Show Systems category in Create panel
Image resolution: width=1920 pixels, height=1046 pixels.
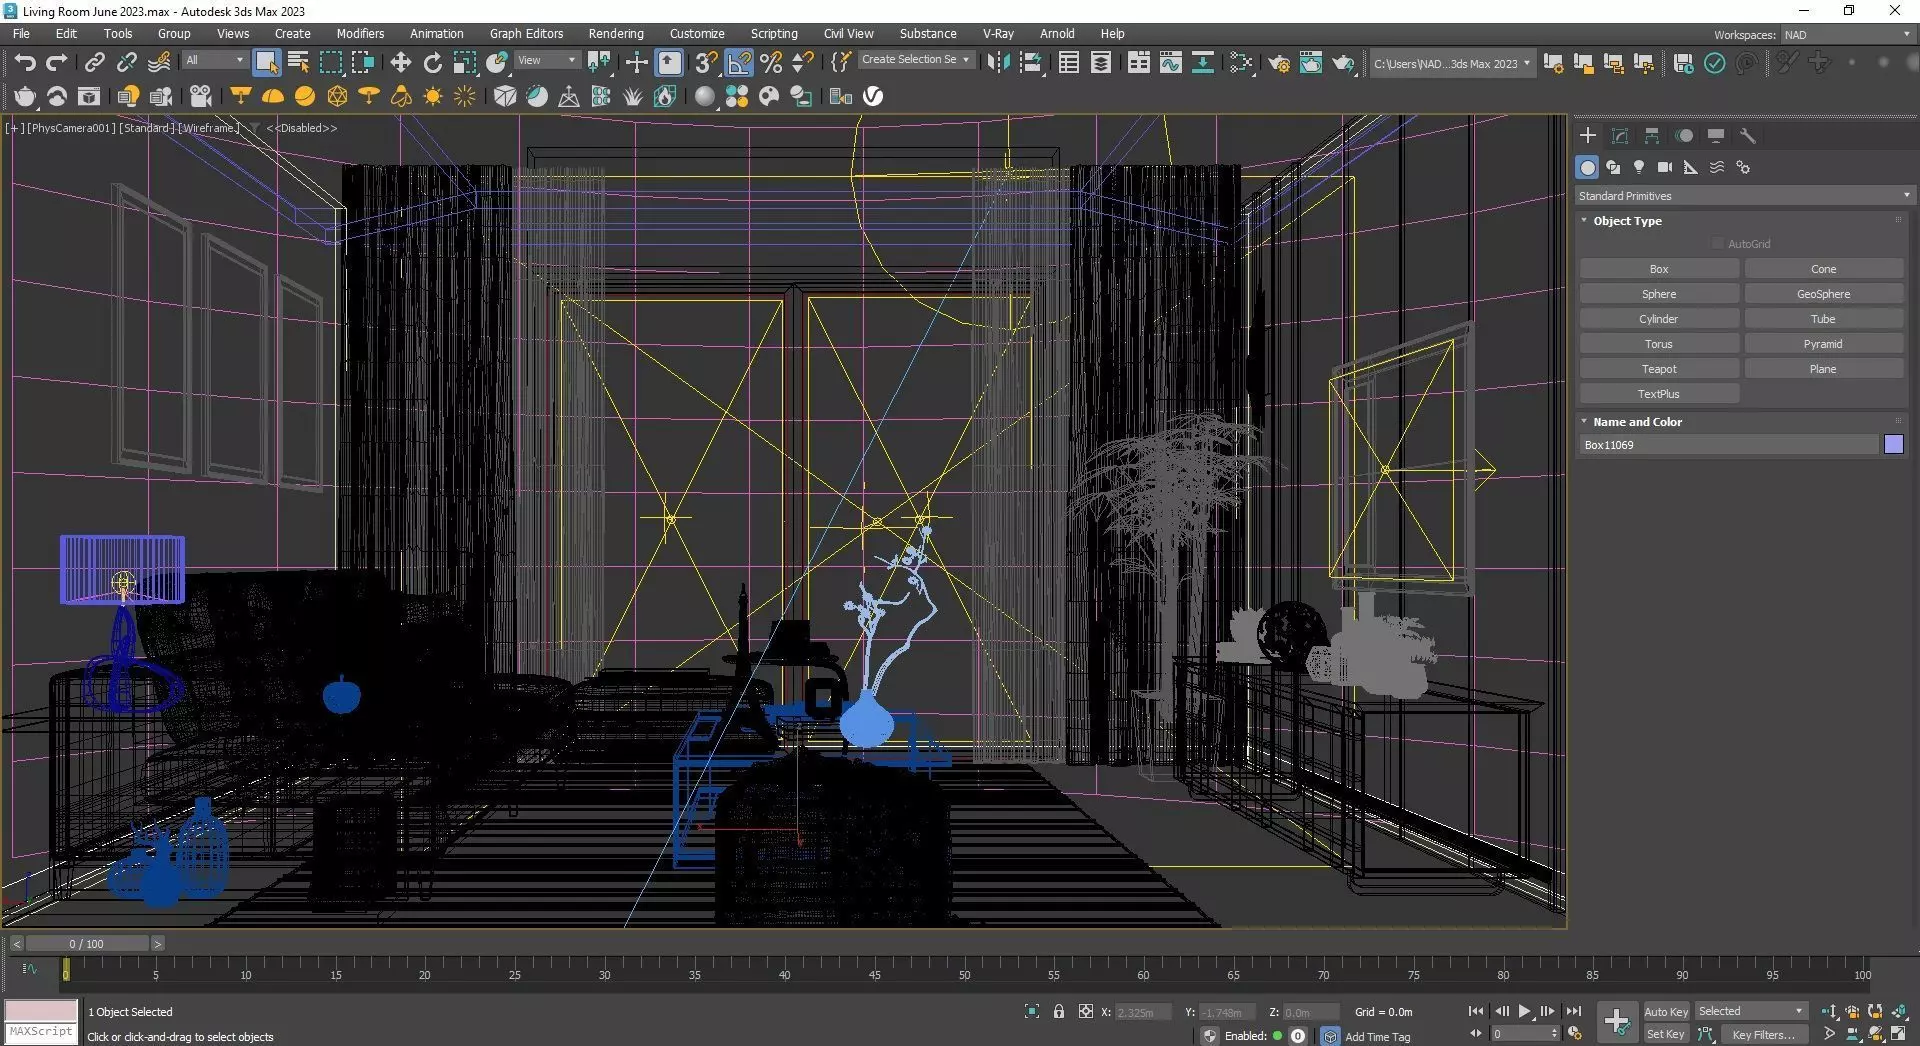1743,167
